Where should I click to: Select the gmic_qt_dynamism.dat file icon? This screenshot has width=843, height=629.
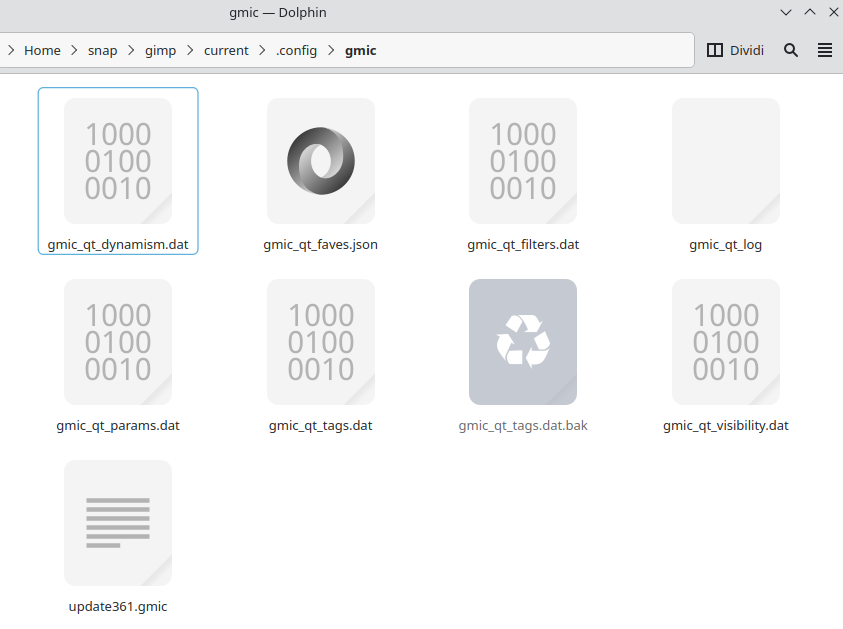point(118,160)
